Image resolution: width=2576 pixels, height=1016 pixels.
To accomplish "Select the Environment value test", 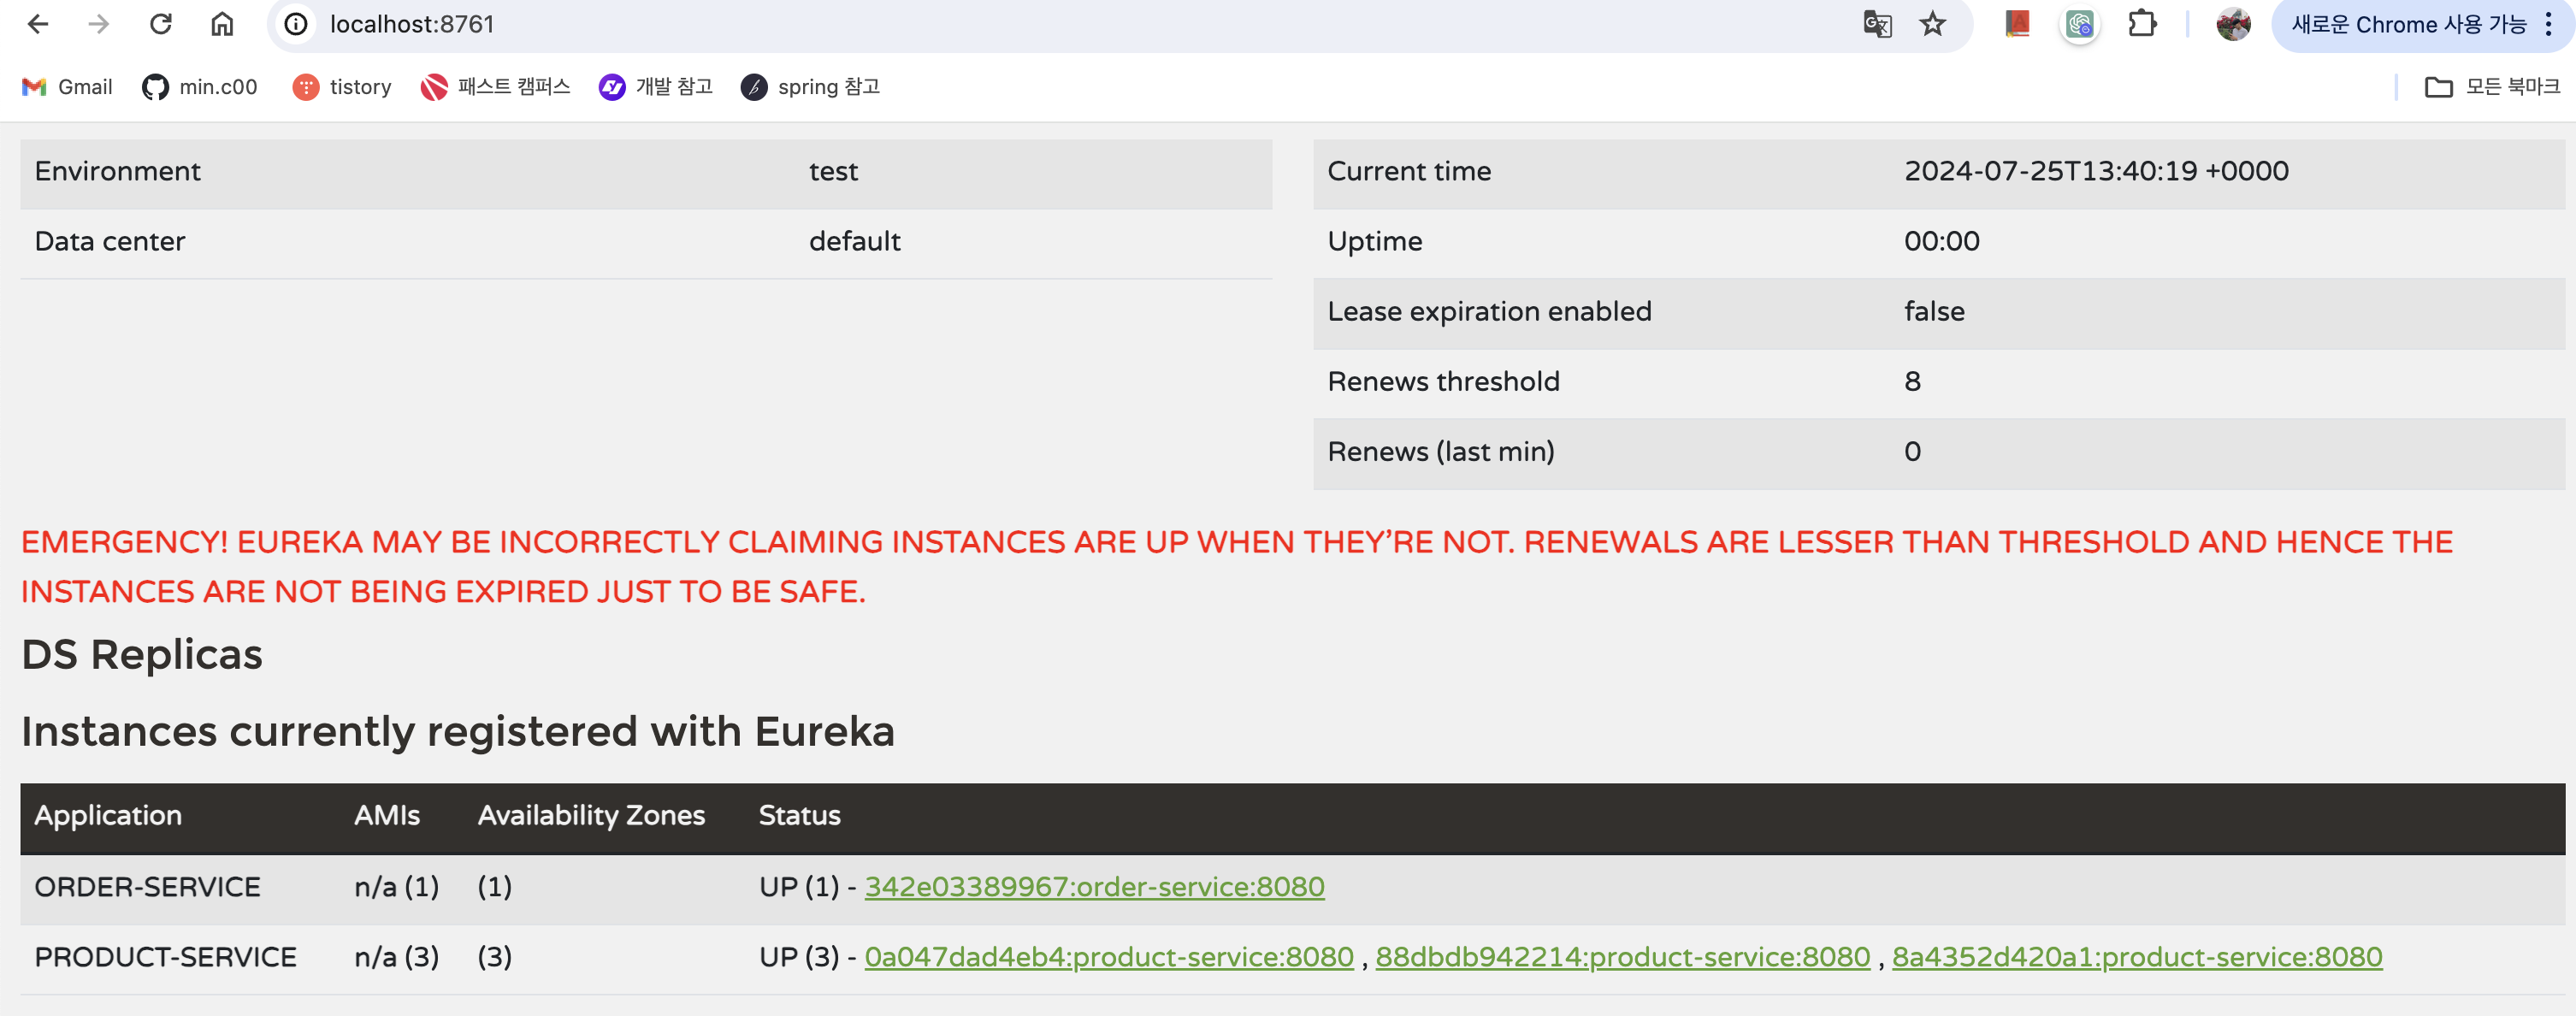I will click(833, 171).
